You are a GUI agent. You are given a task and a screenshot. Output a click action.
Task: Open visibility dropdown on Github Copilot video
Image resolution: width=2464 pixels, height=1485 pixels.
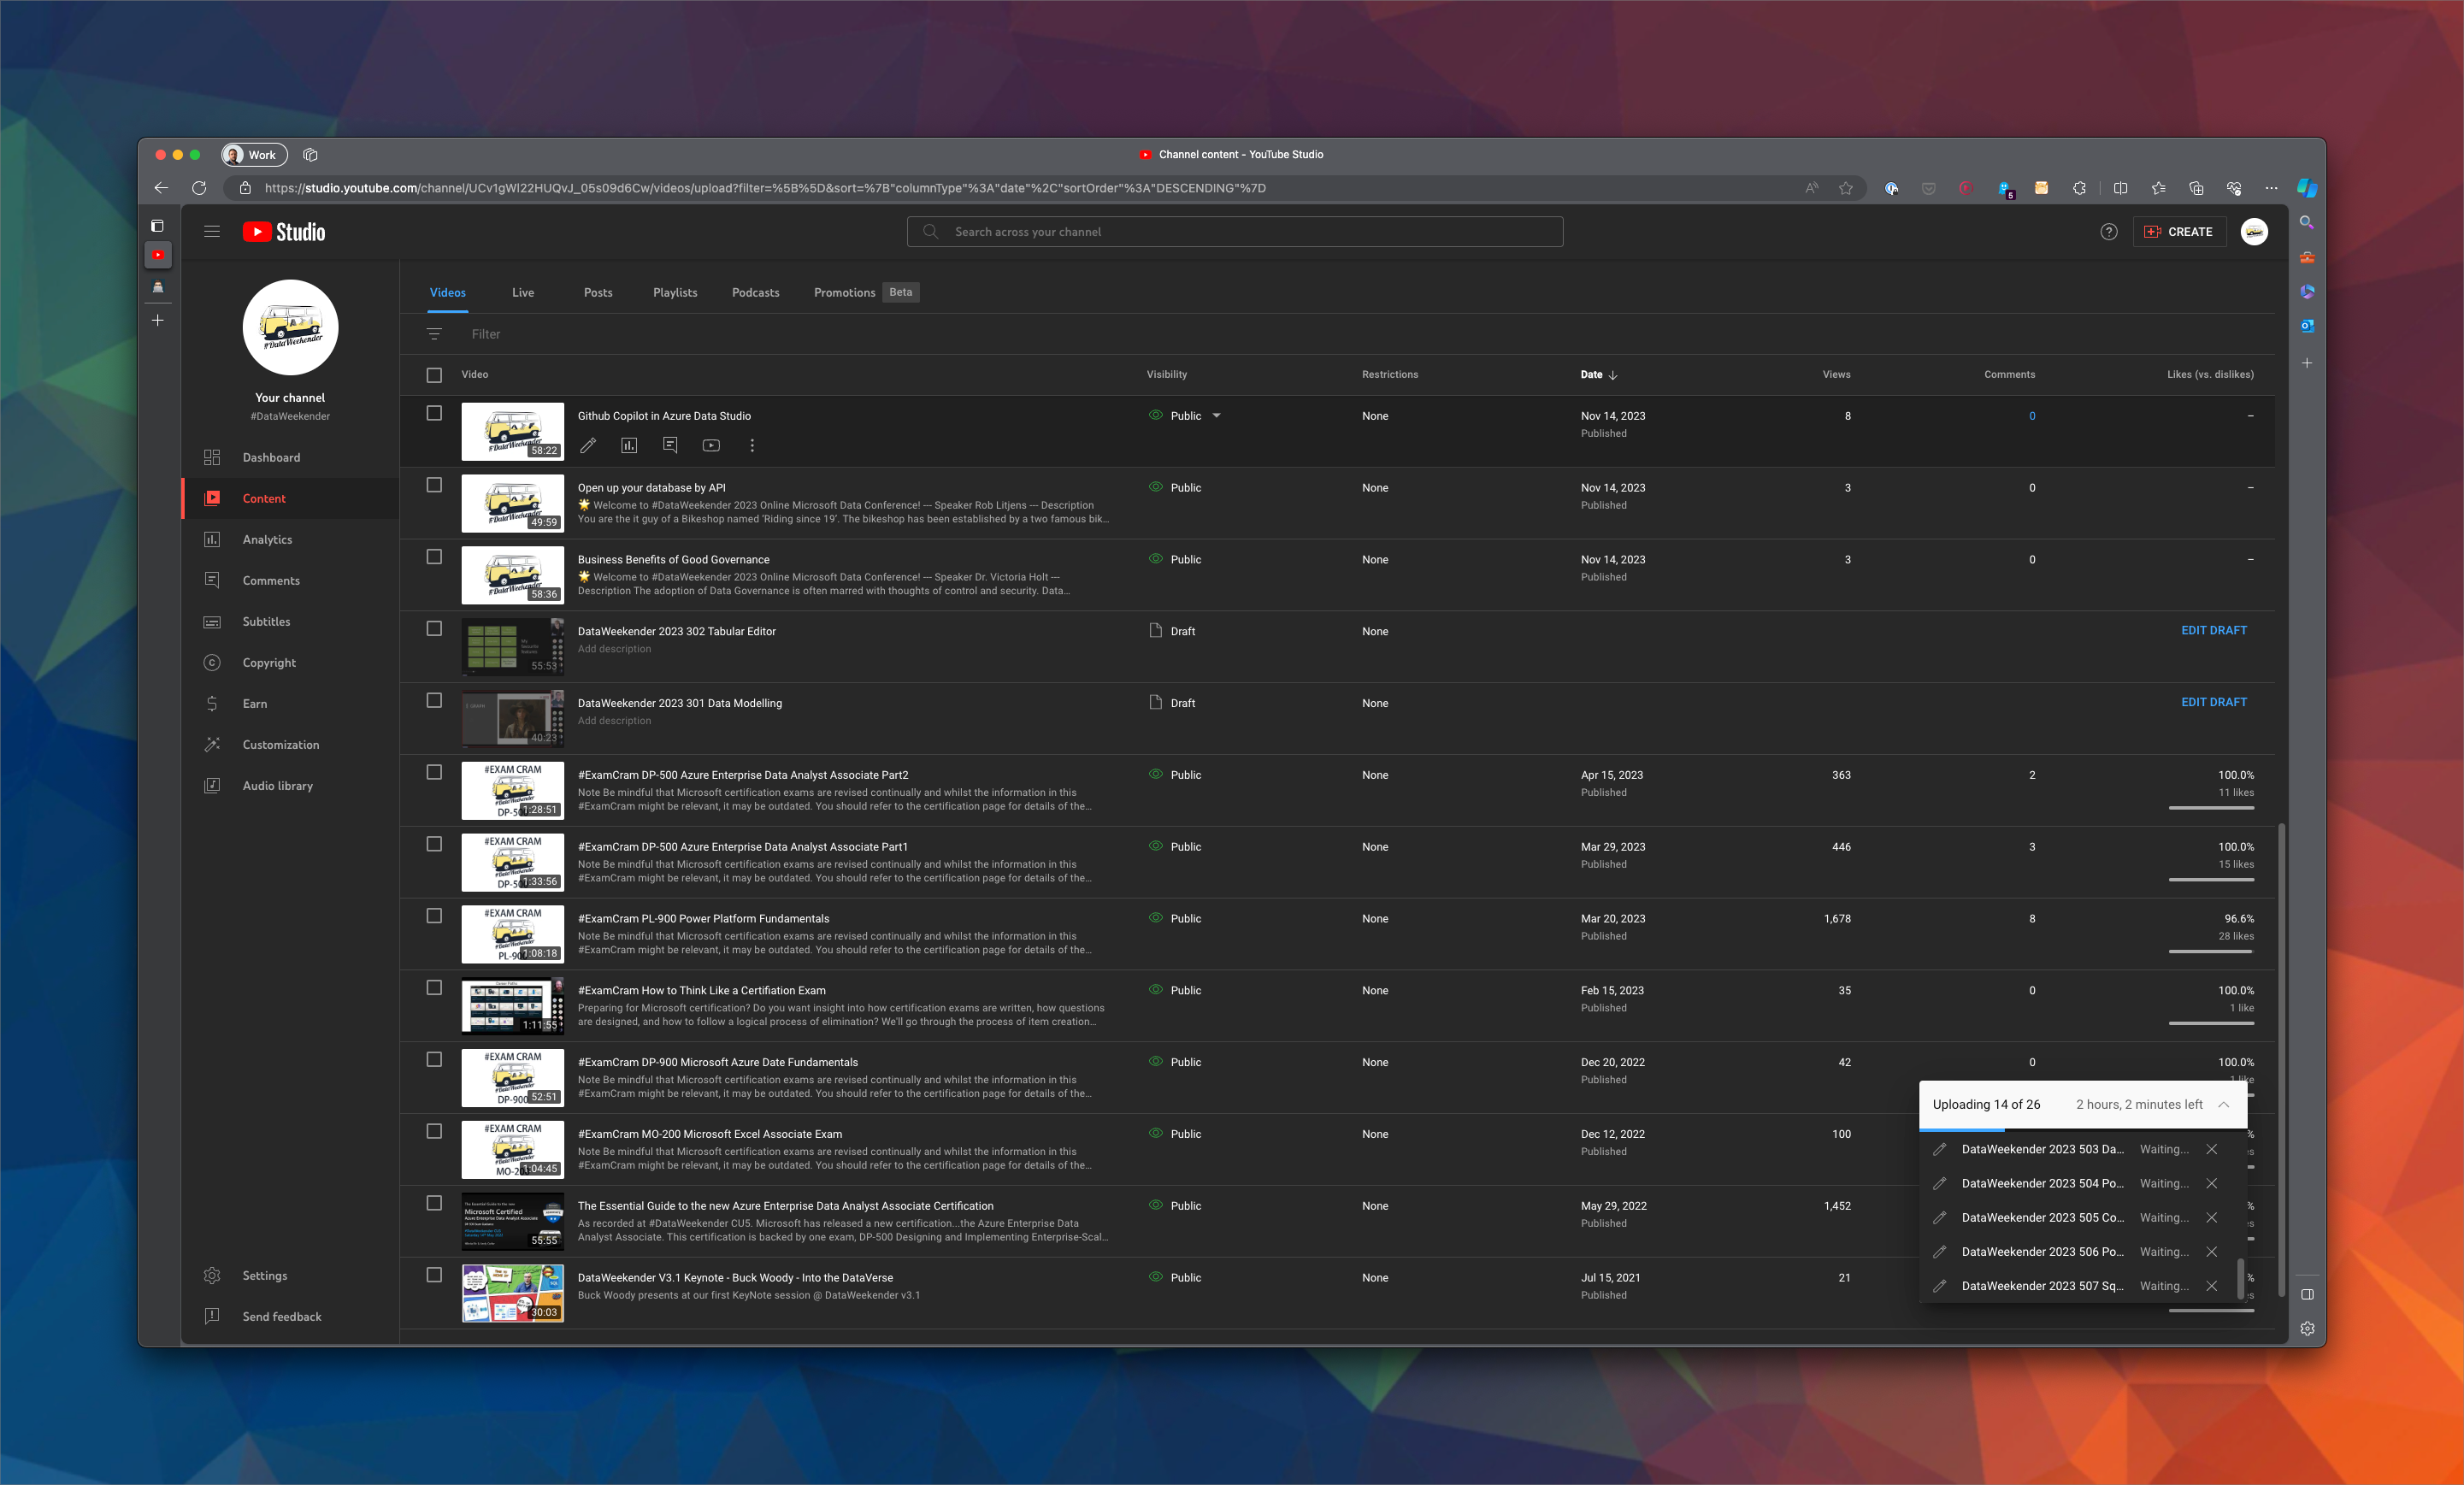click(1218, 415)
